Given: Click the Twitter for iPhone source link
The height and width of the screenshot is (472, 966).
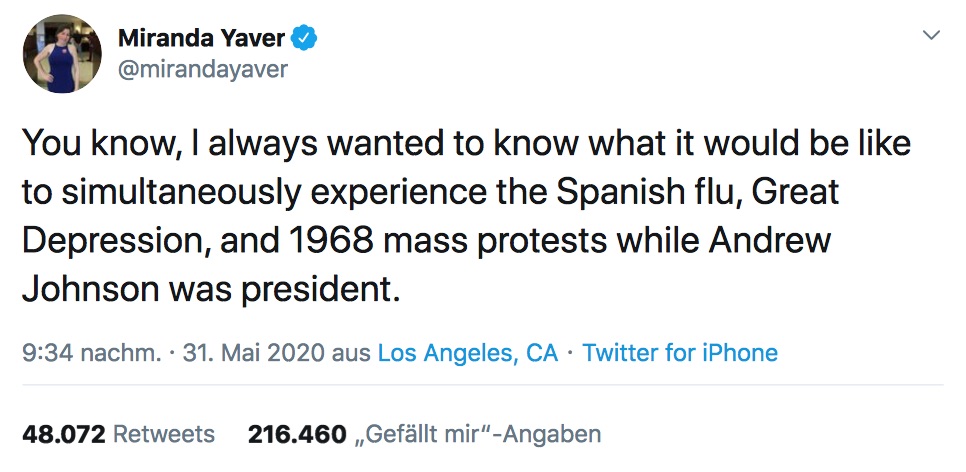Looking at the screenshot, I should point(680,353).
